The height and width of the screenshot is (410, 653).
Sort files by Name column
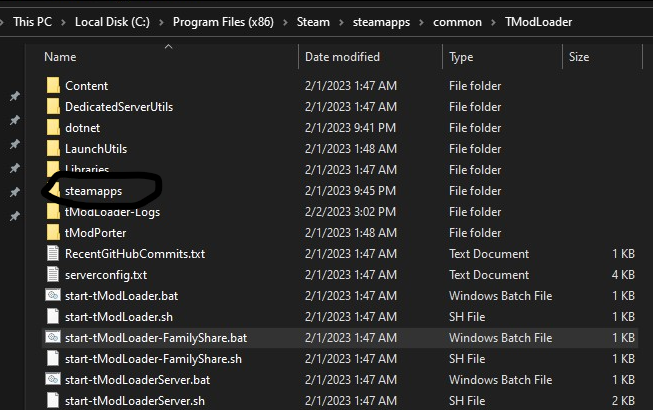tap(60, 57)
